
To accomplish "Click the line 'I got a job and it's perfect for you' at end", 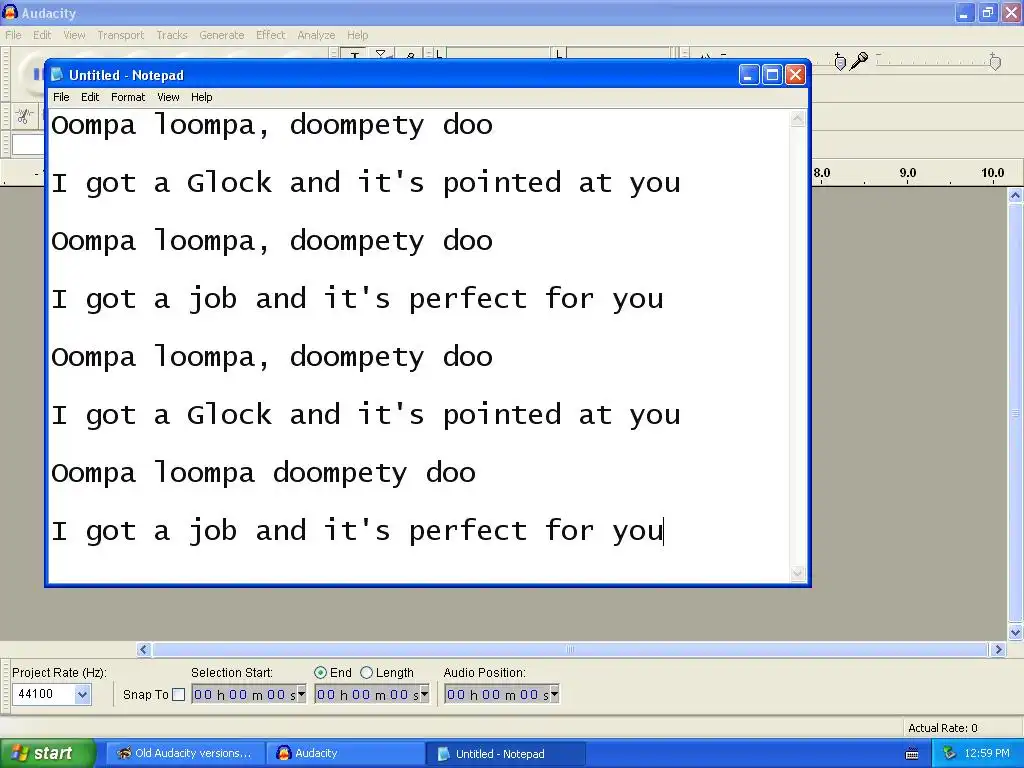I will pos(357,531).
